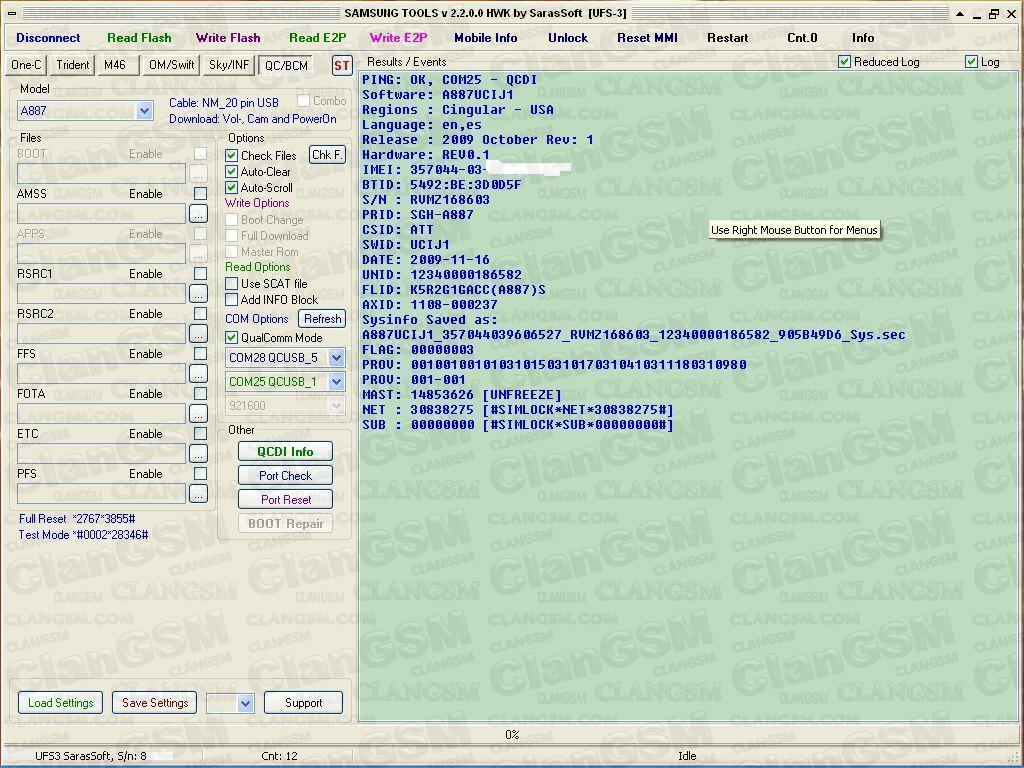Click the PFS file path field
The image size is (1024, 768).
point(101,494)
